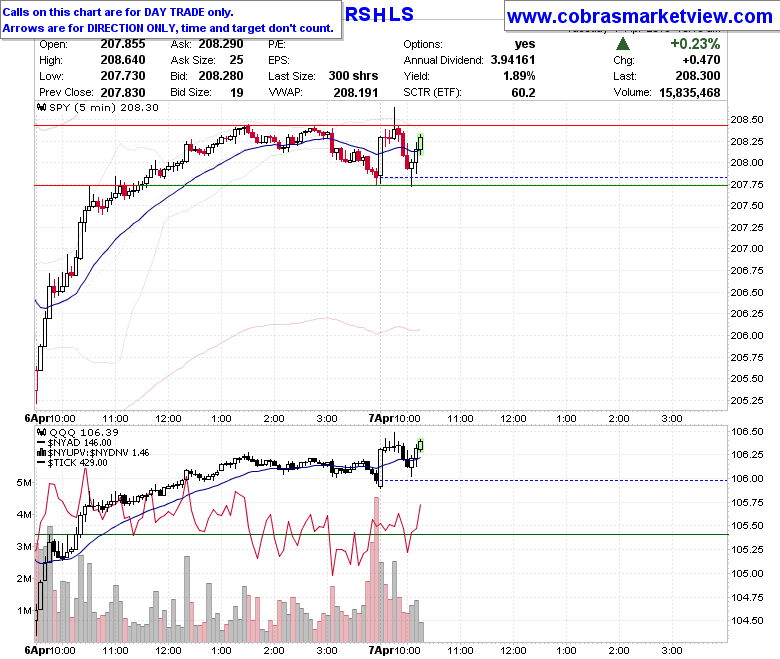Click candlestick icon beside QQQ 106.39 legend

click(42, 433)
